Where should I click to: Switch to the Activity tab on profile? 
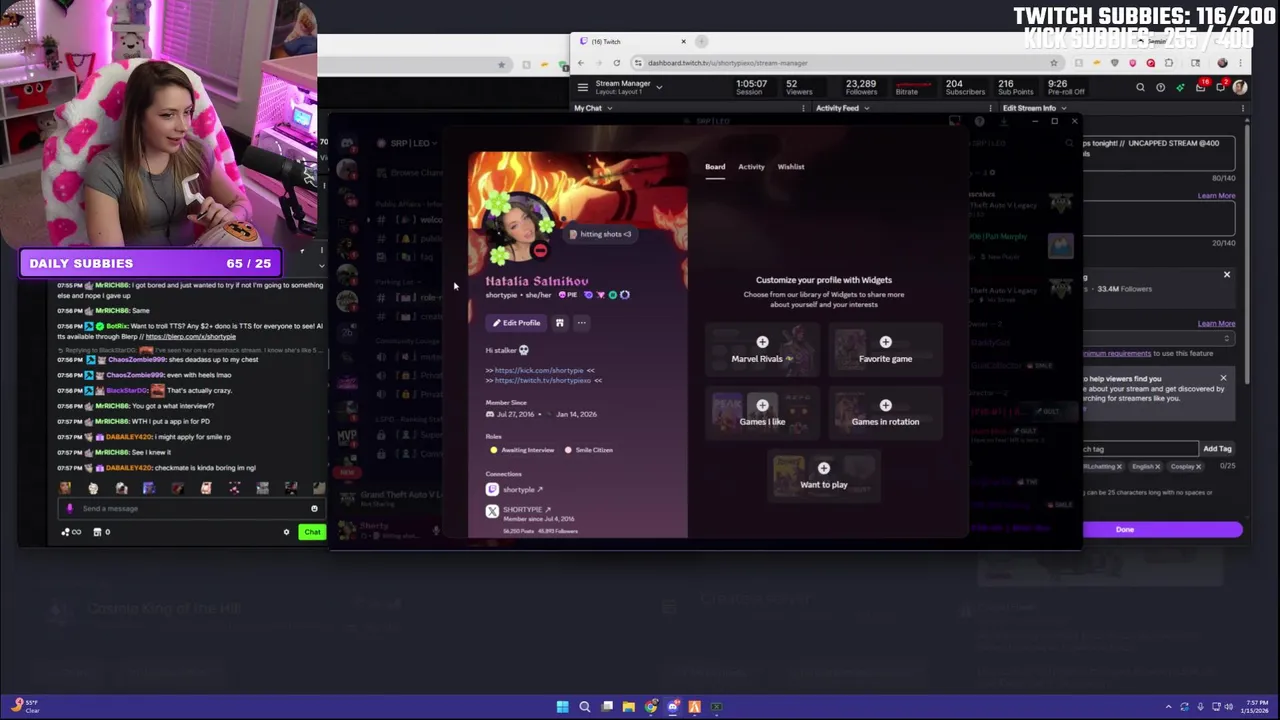(x=751, y=167)
